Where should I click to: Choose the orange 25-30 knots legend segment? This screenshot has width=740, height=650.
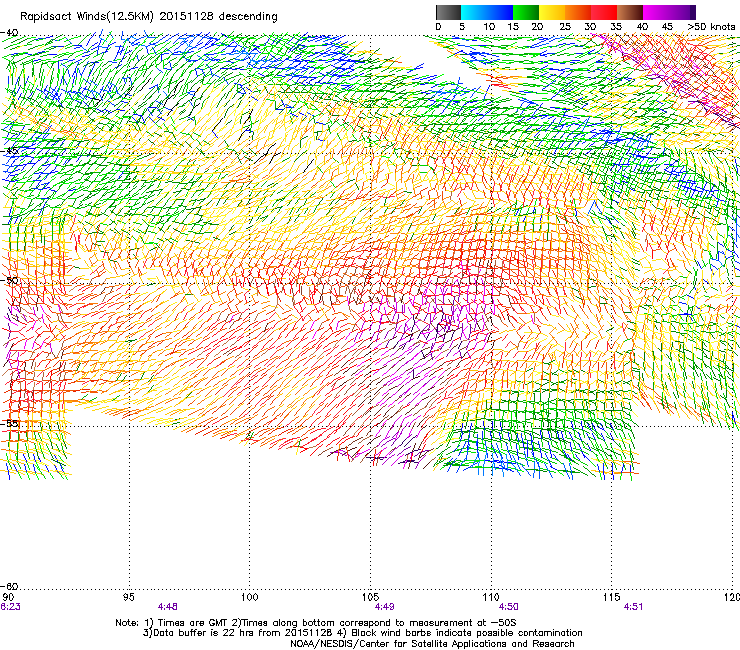click(x=578, y=12)
